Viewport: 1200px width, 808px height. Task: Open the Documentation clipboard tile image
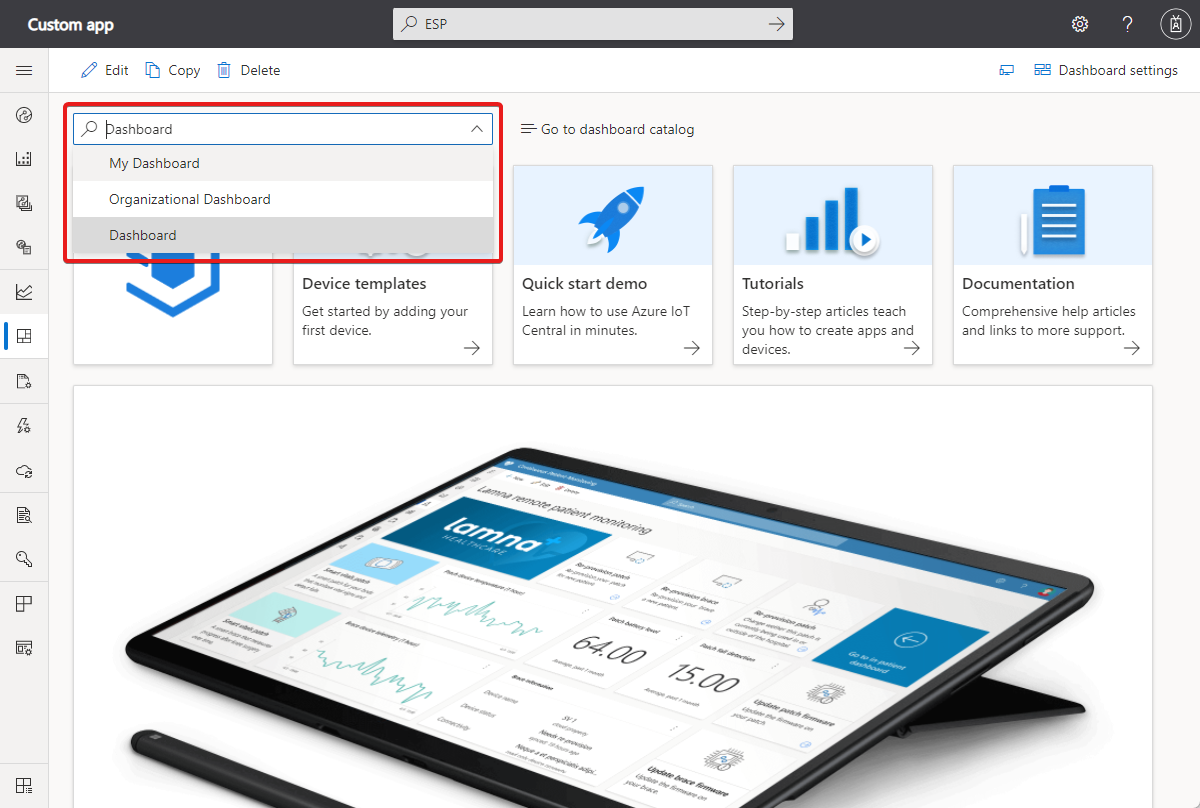(x=1053, y=216)
